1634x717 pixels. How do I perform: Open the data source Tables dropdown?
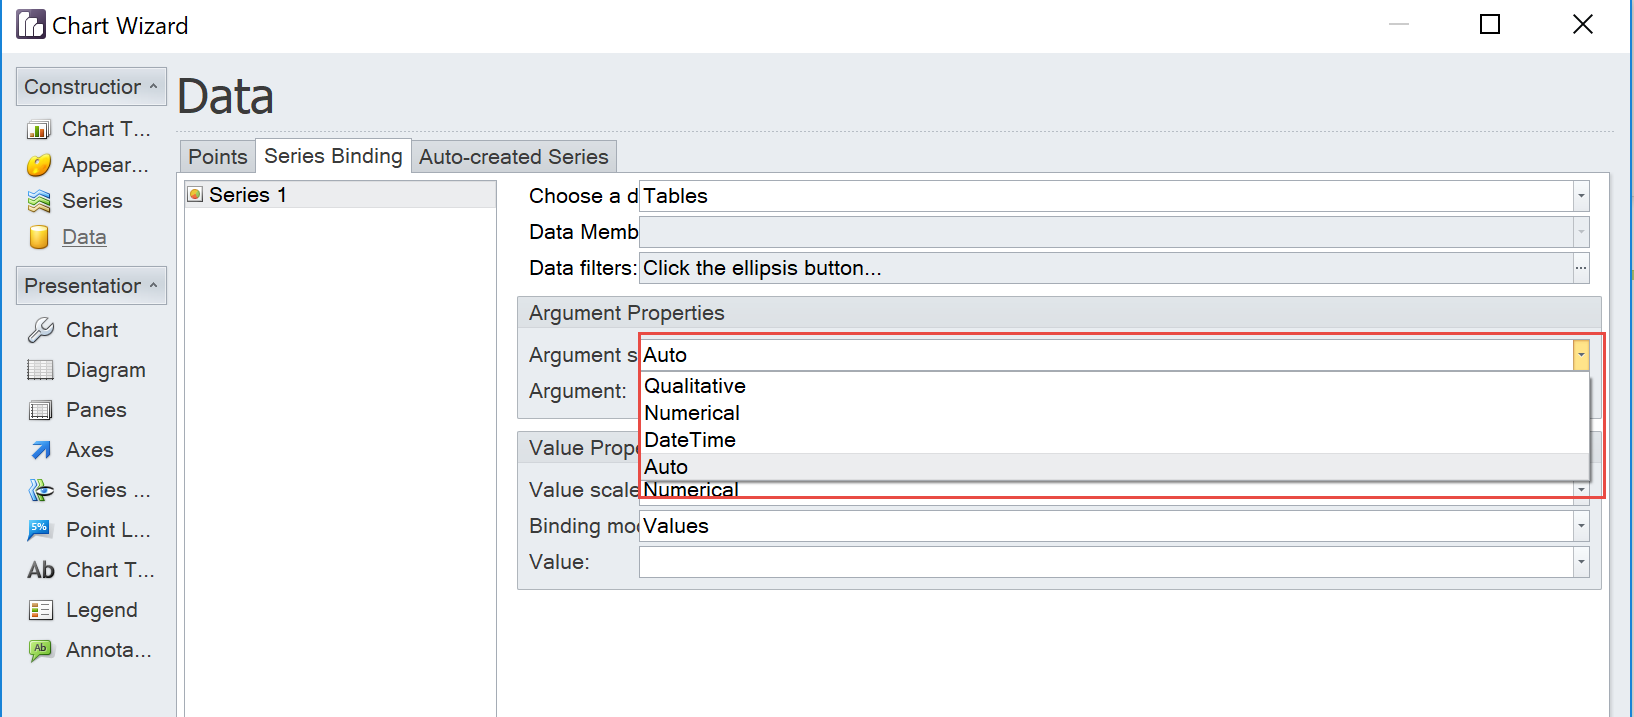[x=1581, y=196]
